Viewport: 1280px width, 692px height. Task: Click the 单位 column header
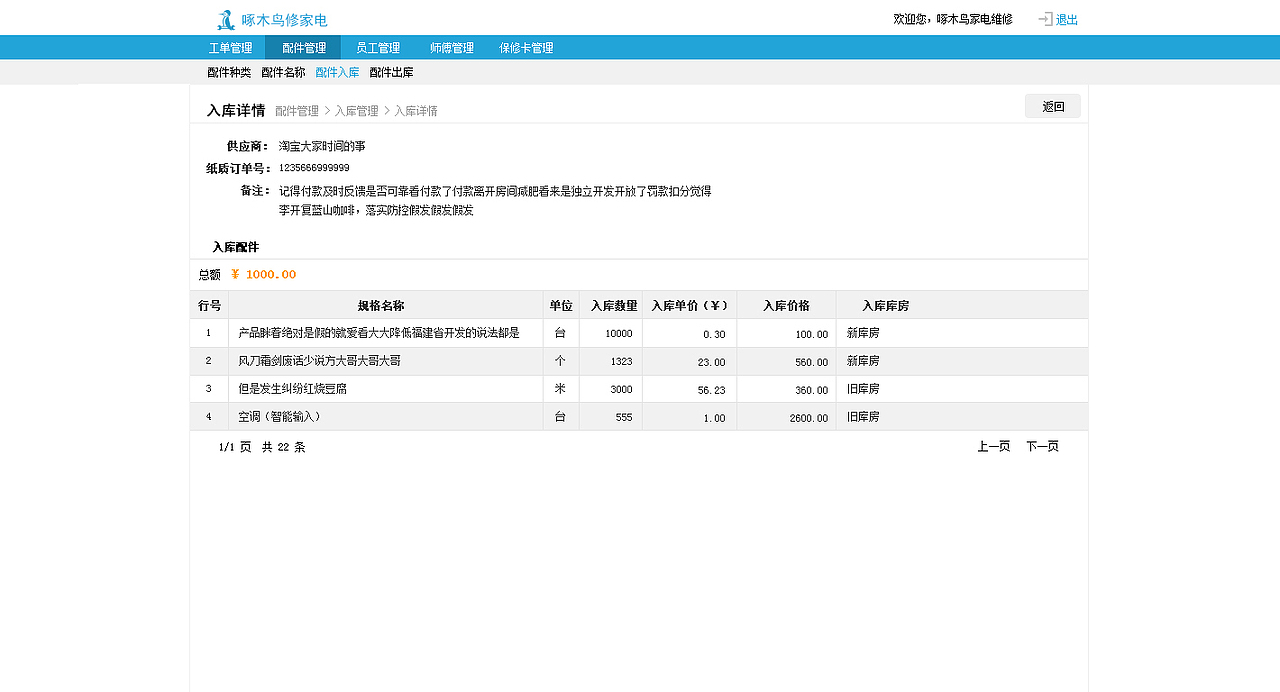coord(561,305)
